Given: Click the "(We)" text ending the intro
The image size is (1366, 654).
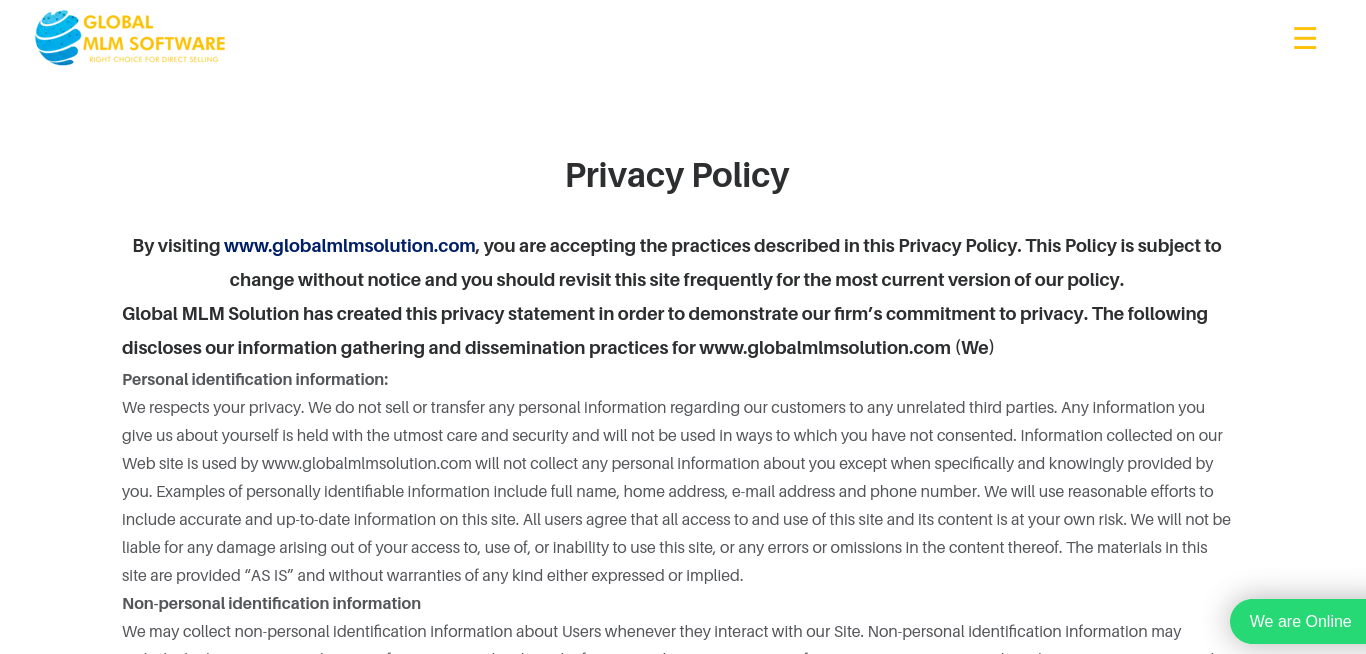Looking at the screenshot, I should coord(975,348).
